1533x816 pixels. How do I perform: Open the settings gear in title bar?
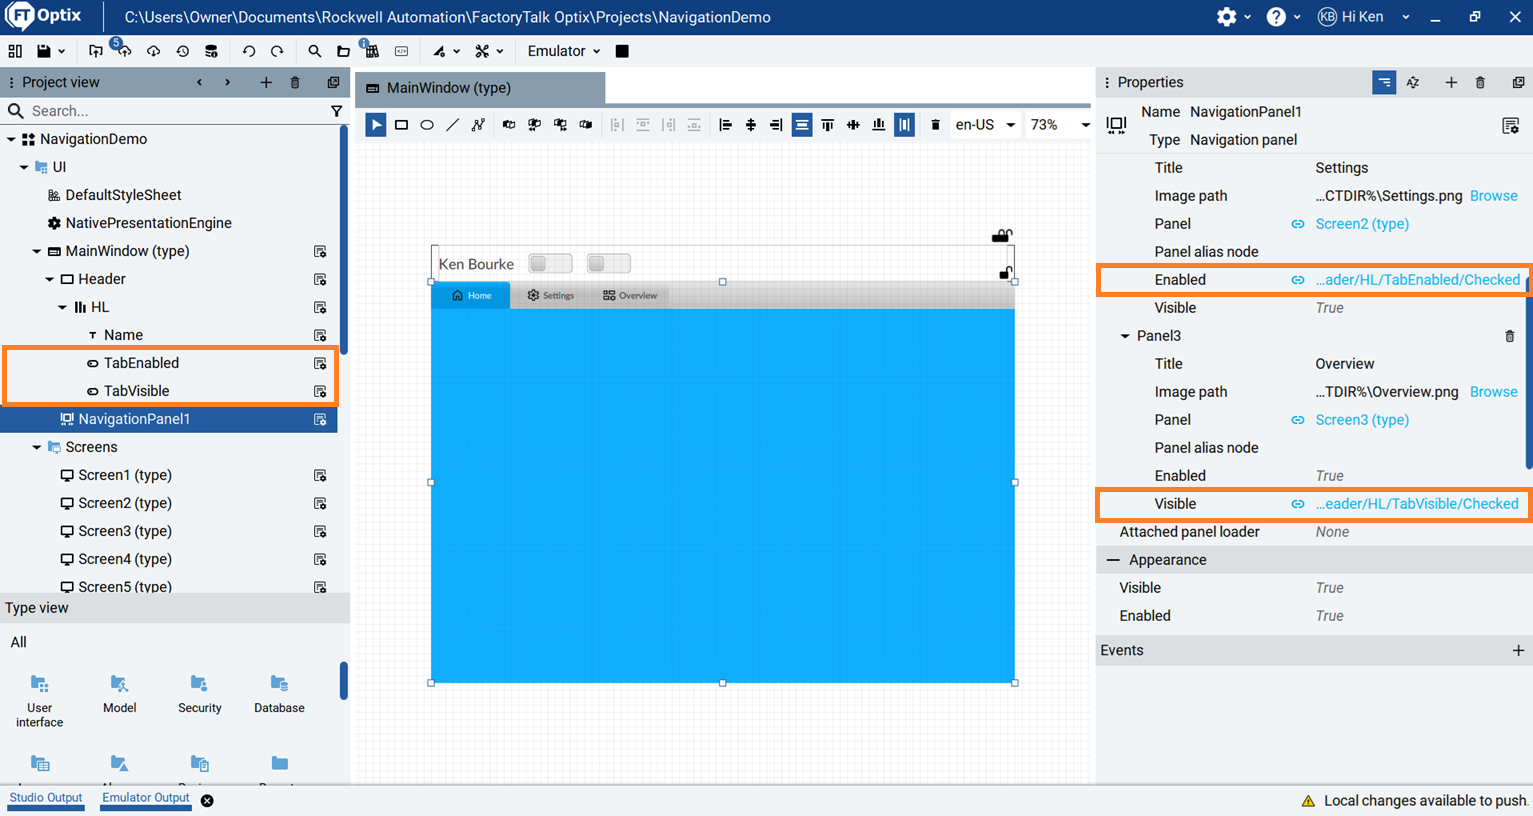[x=1227, y=17]
